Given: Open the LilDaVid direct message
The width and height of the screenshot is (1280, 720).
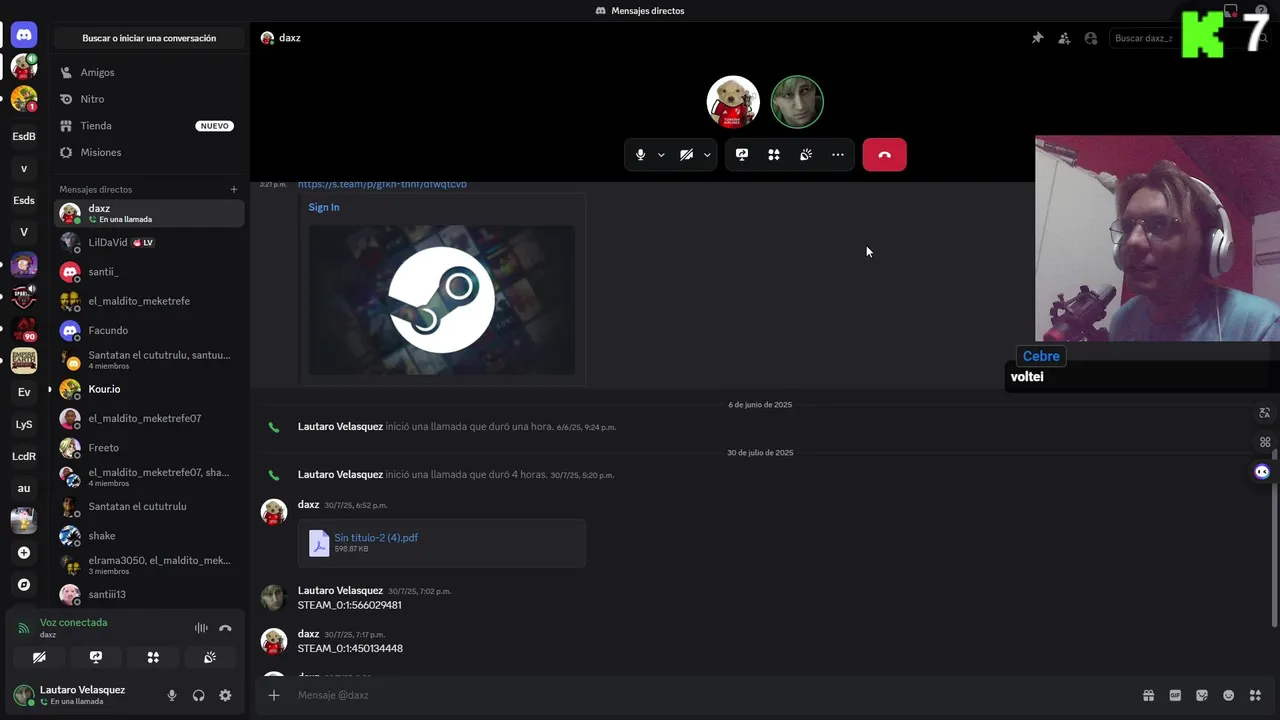Looking at the screenshot, I should tap(149, 242).
